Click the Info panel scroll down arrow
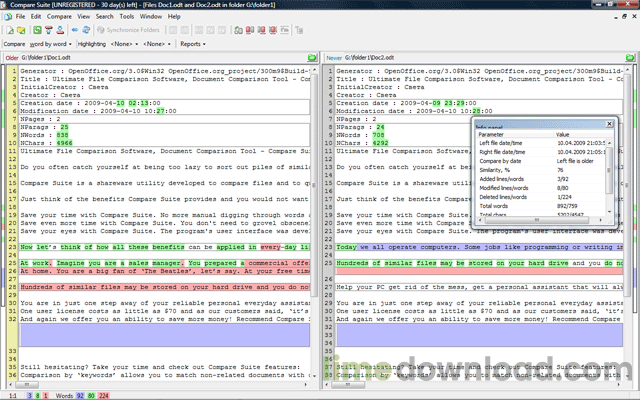The image size is (640, 400). tap(609, 212)
